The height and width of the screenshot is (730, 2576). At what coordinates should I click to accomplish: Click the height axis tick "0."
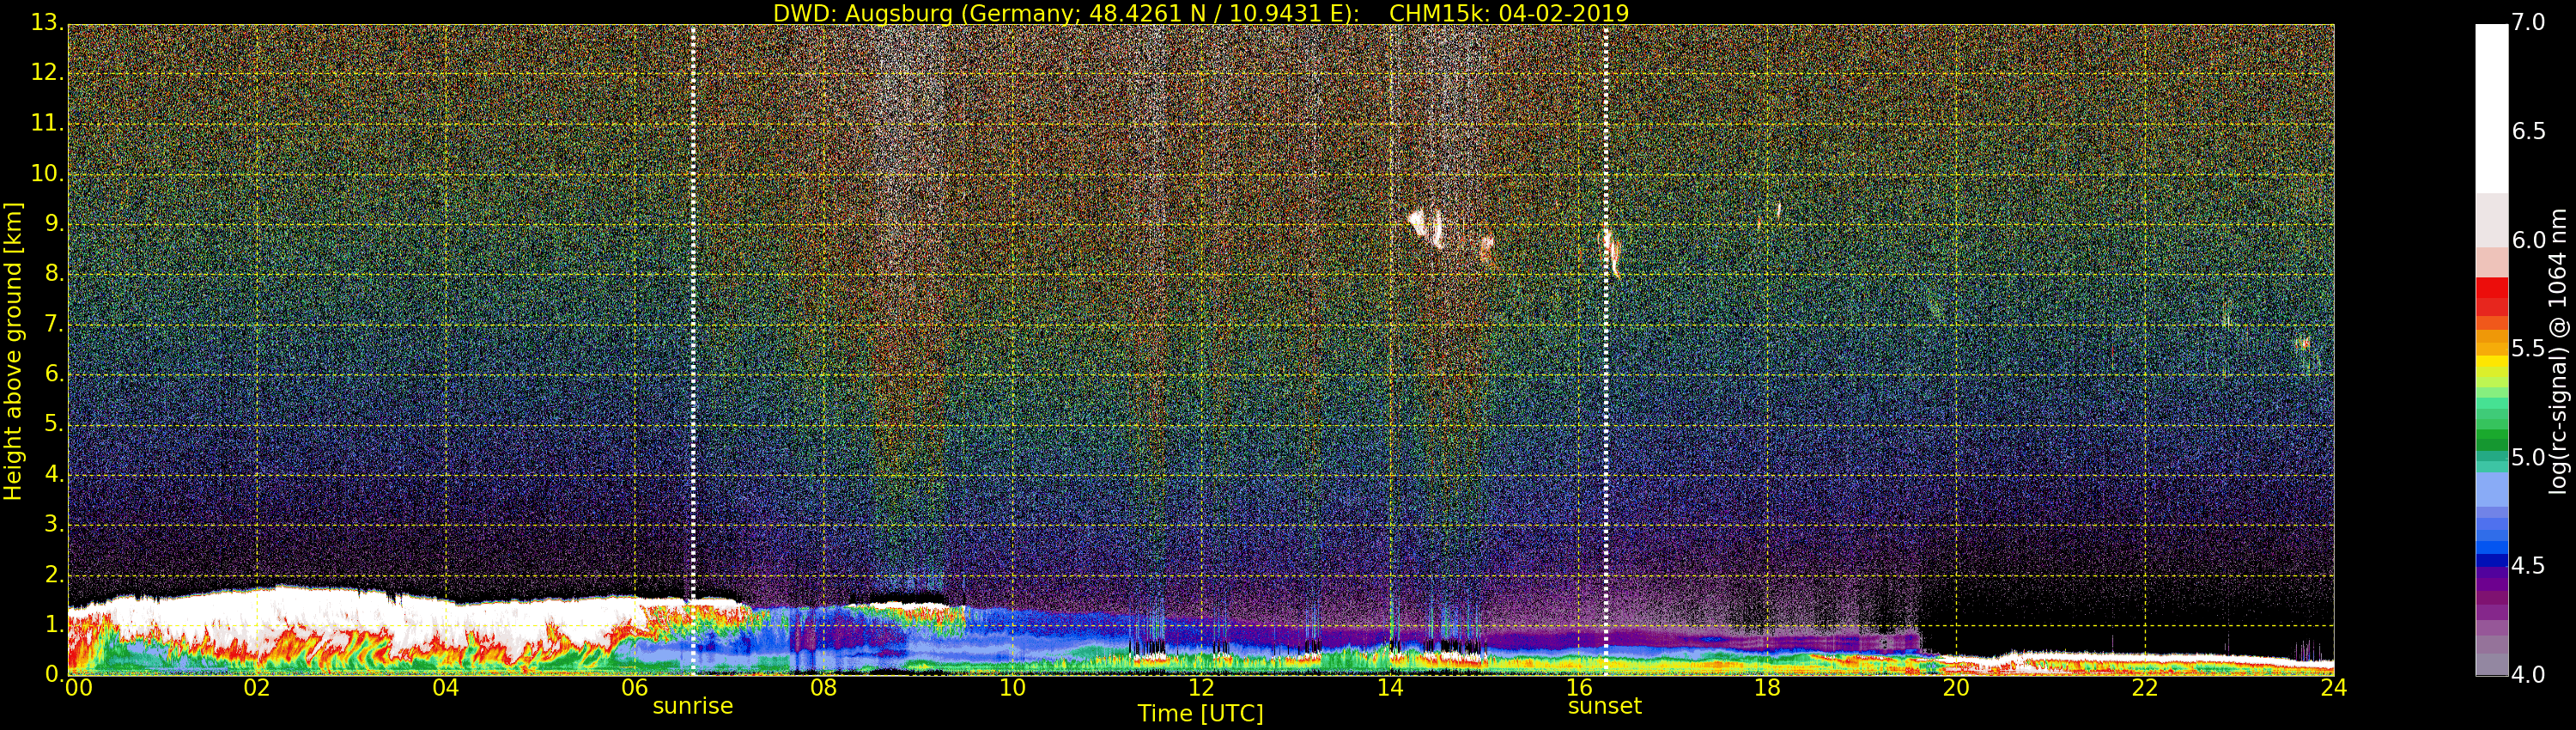tap(53, 674)
